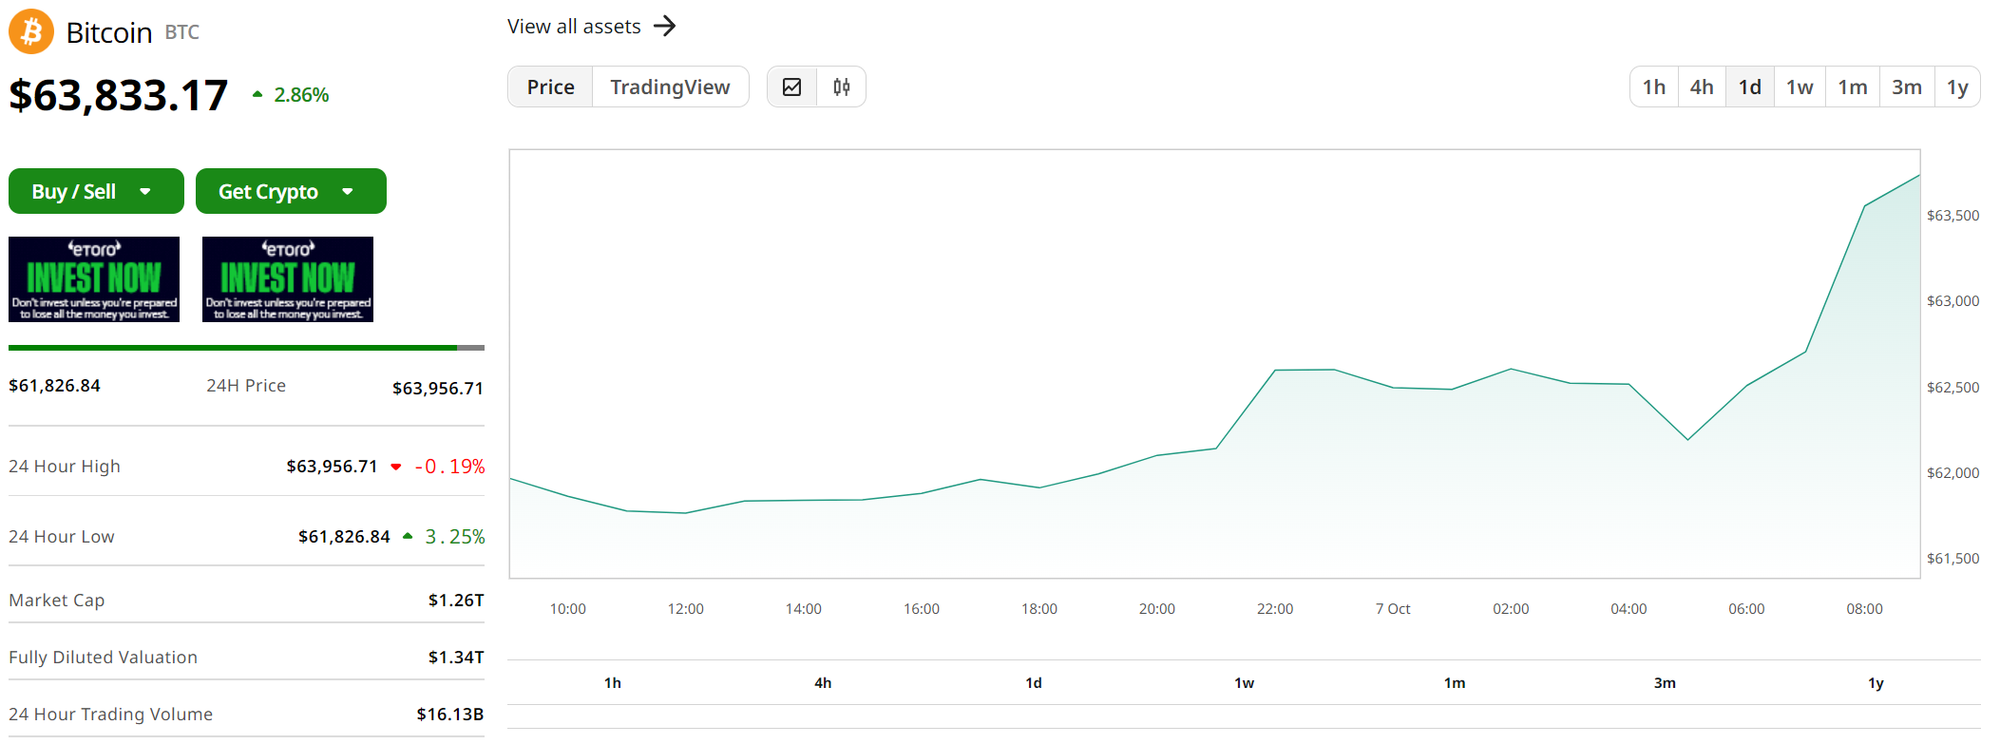This screenshot has width=2000, height=745.
Task: Switch to candlestick chart icon
Action: pyautogui.click(x=841, y=87)
